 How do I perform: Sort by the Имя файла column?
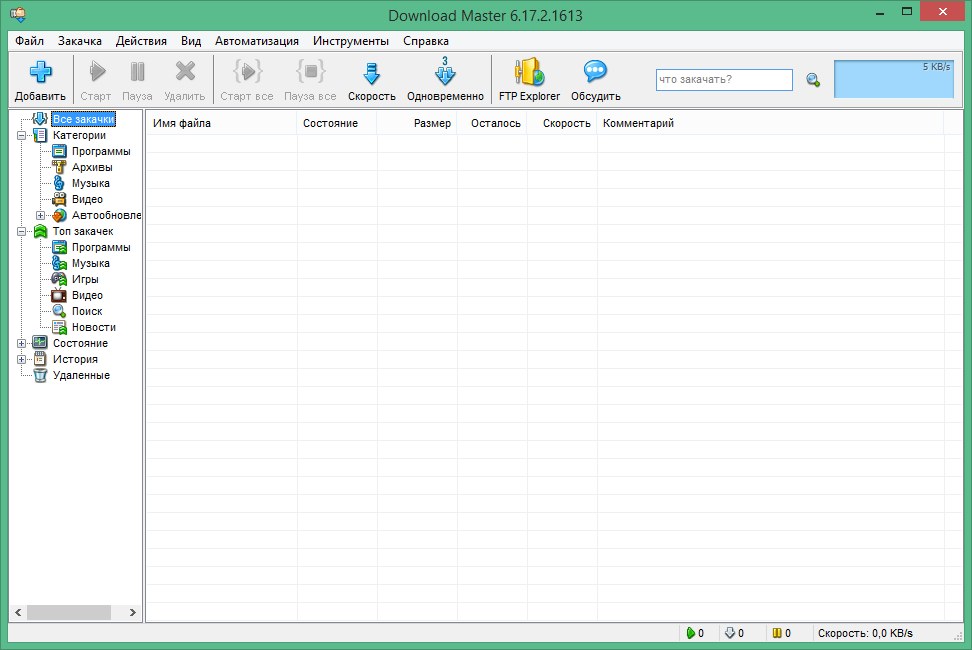pos(221,123)
